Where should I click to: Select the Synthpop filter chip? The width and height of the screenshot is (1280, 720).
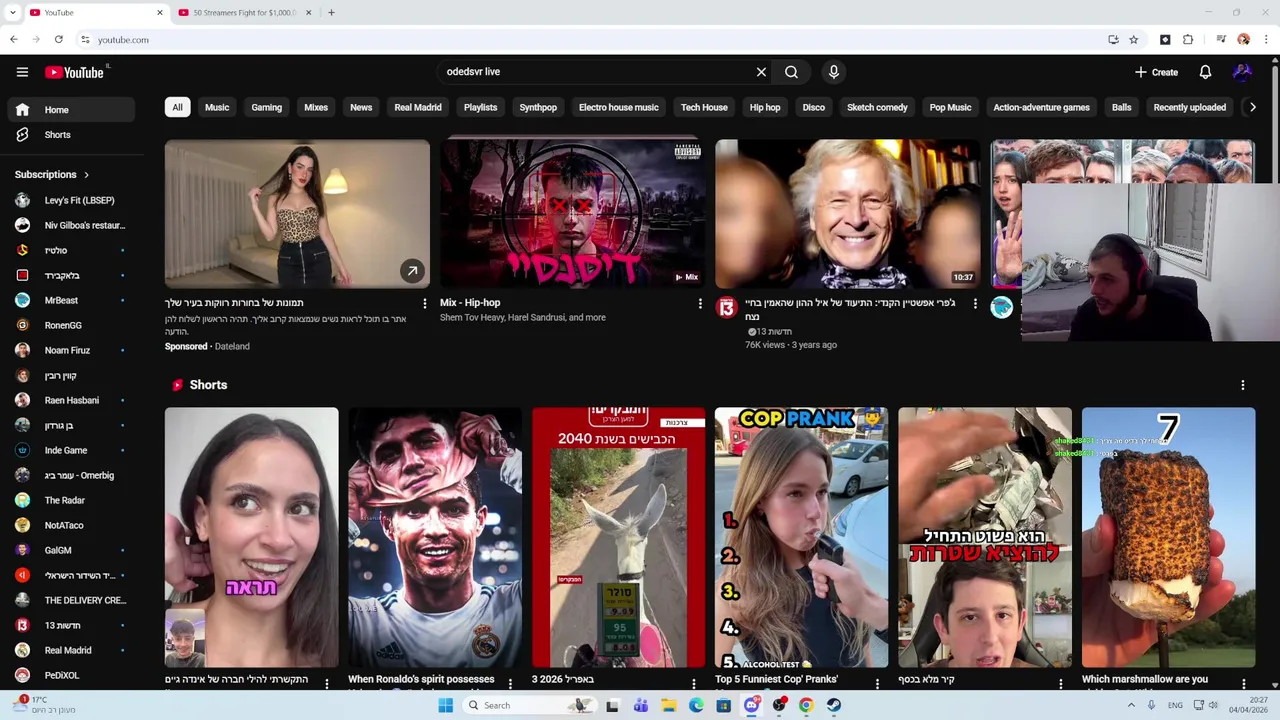[x=538, y=107]
